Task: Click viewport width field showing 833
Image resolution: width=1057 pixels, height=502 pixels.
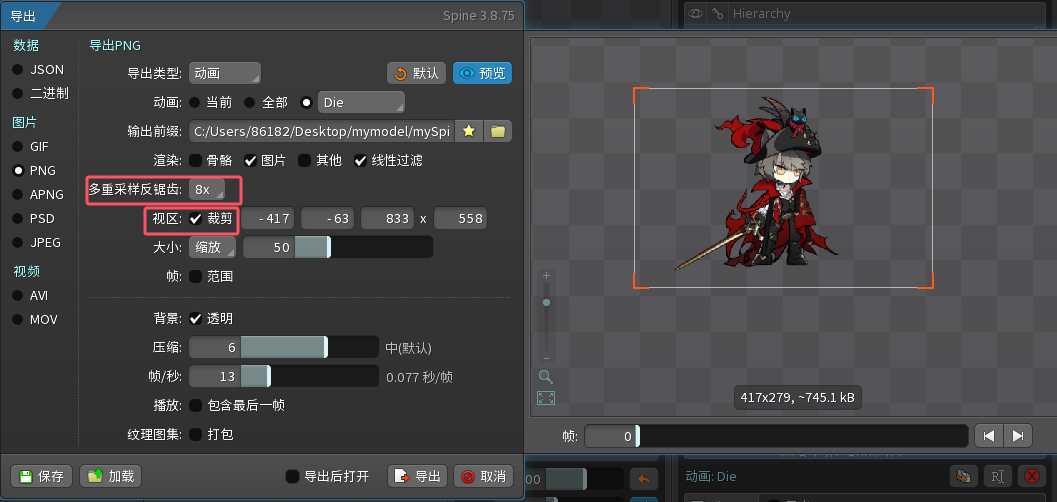Action: (x=388, y=218)
